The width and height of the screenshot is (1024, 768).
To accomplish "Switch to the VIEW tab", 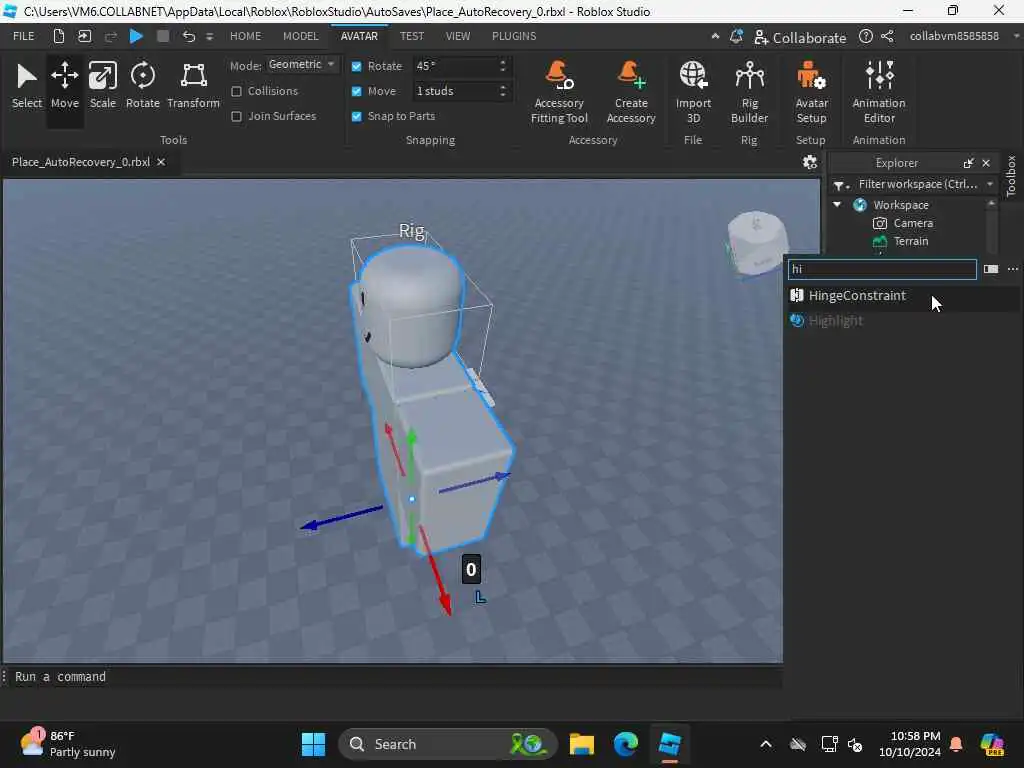I will pos(458,37).
